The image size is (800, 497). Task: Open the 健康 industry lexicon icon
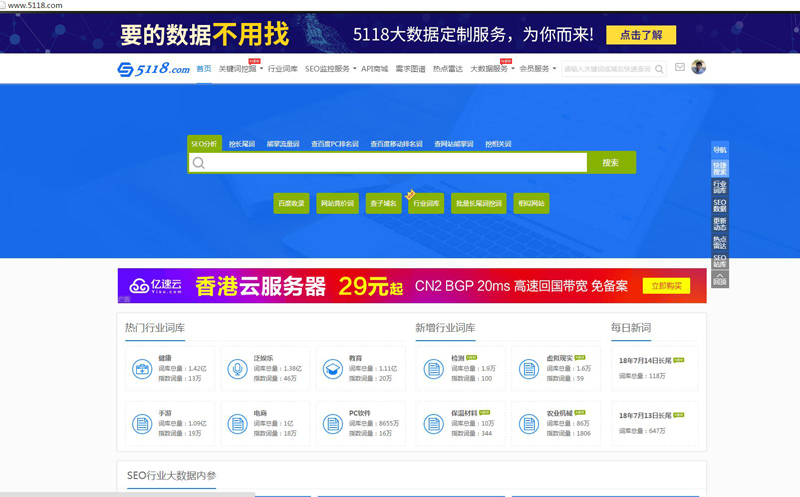pos(142,369)
